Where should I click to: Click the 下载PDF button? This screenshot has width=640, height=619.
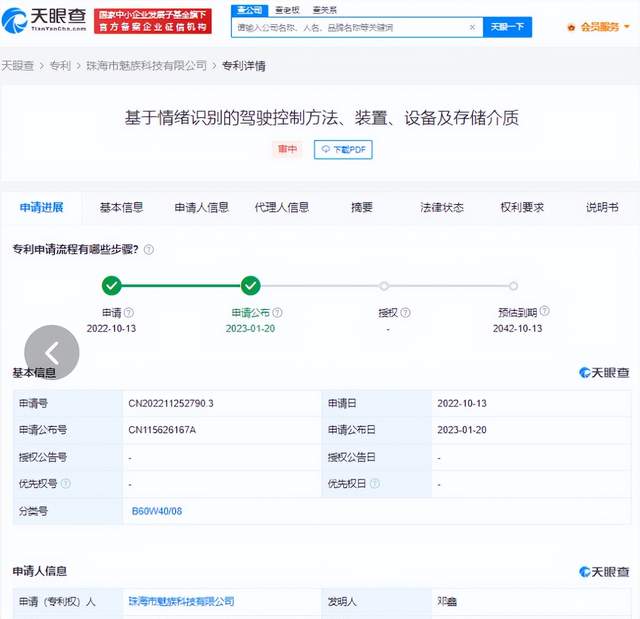(x=343, y=149)
